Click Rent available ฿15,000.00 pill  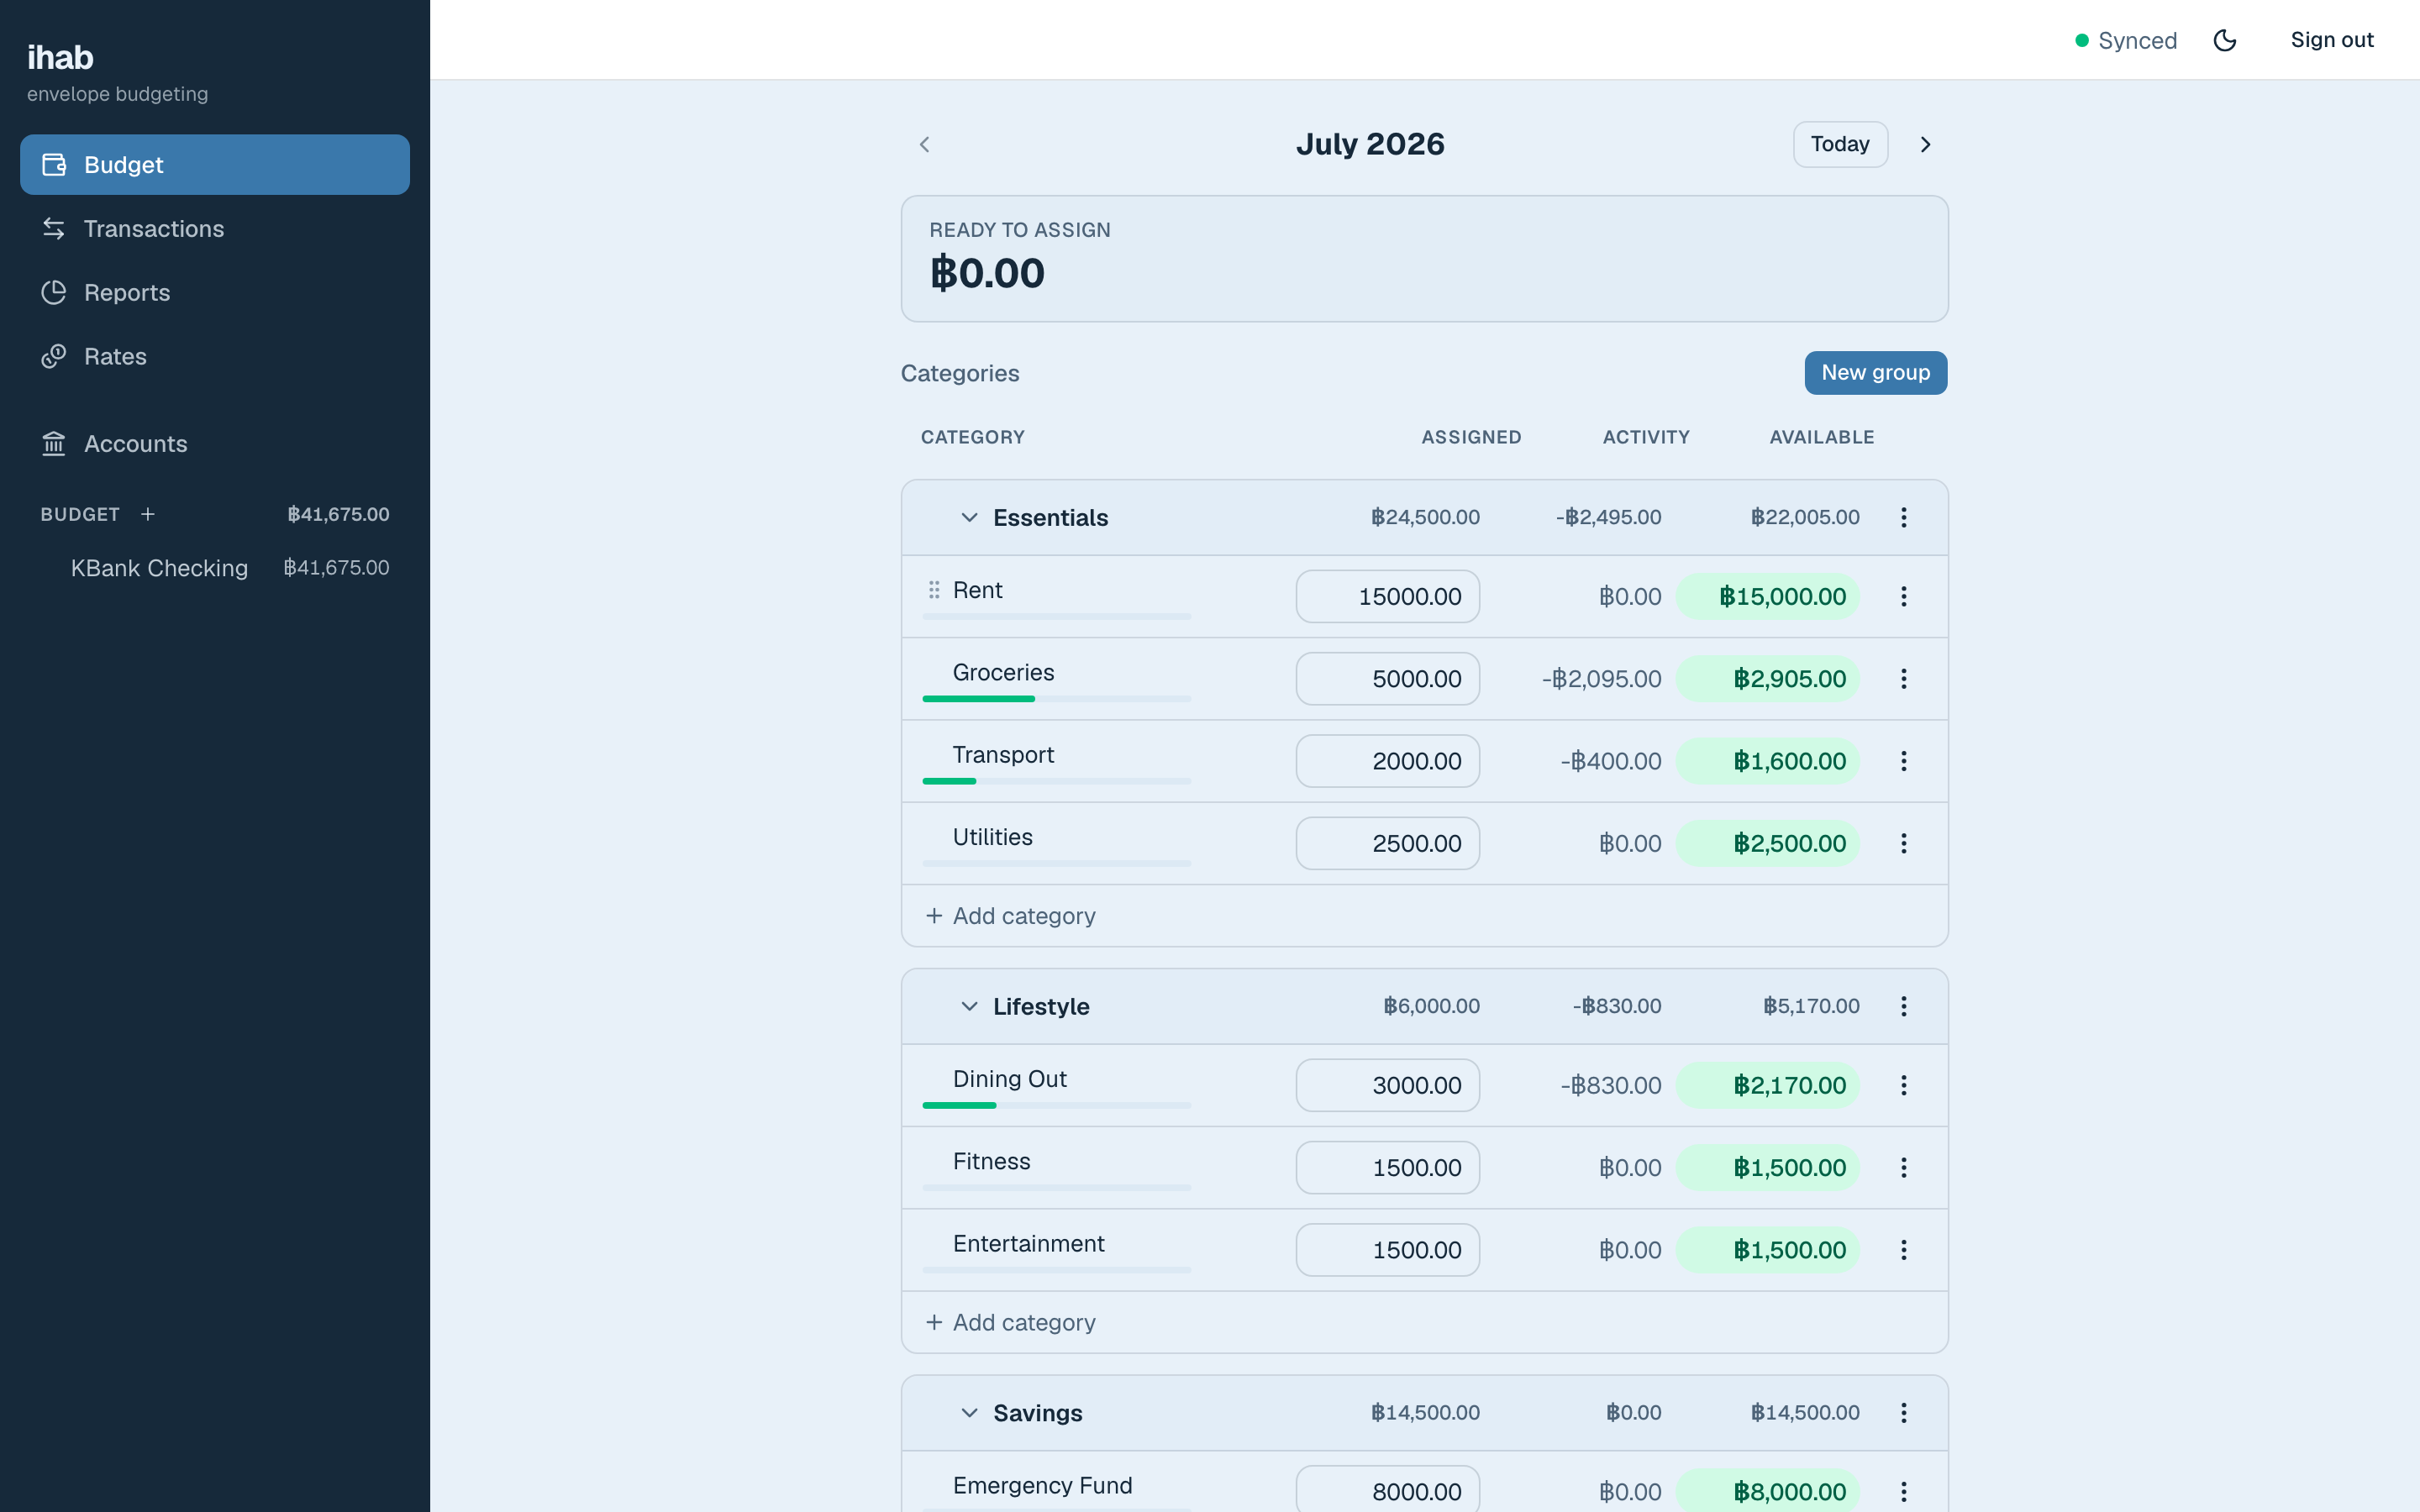(1768, 597)
